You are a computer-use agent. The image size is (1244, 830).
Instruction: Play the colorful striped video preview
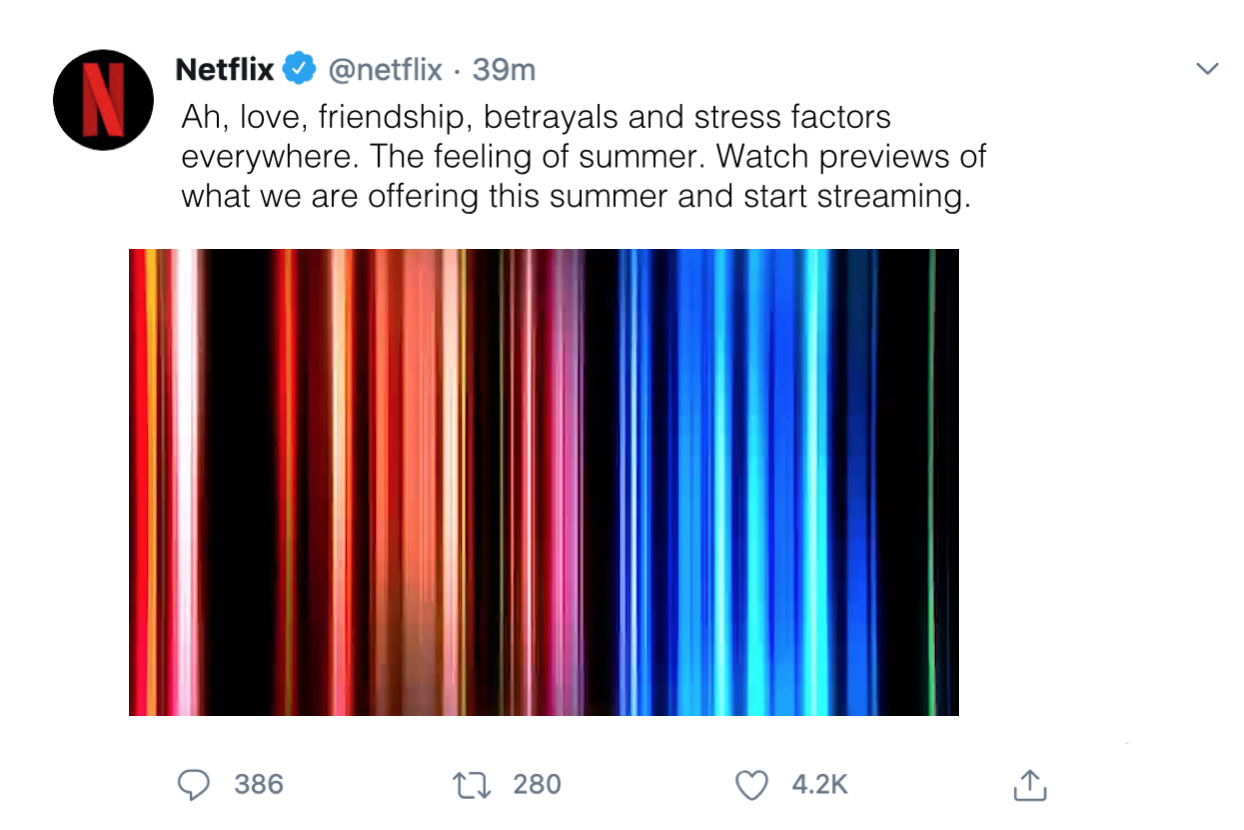(544, 482)
